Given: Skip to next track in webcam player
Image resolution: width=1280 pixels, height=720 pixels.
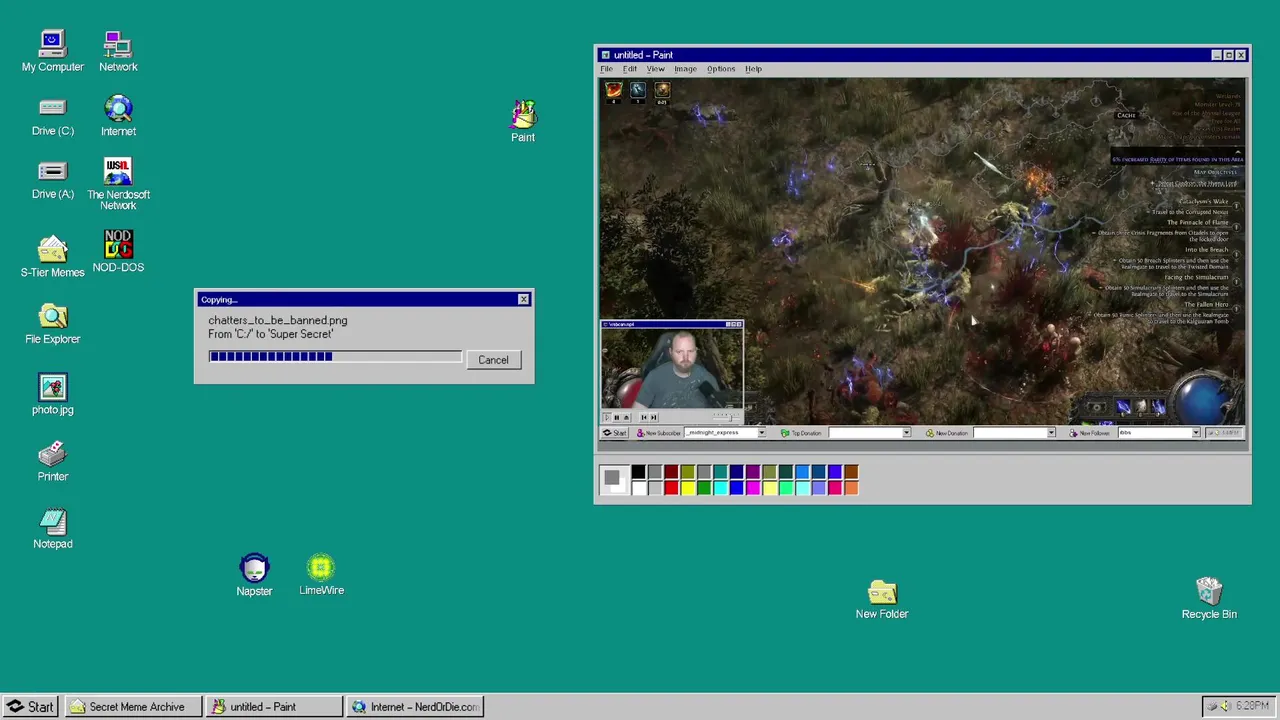Looking at the screenshot, I should pos(653,417).
